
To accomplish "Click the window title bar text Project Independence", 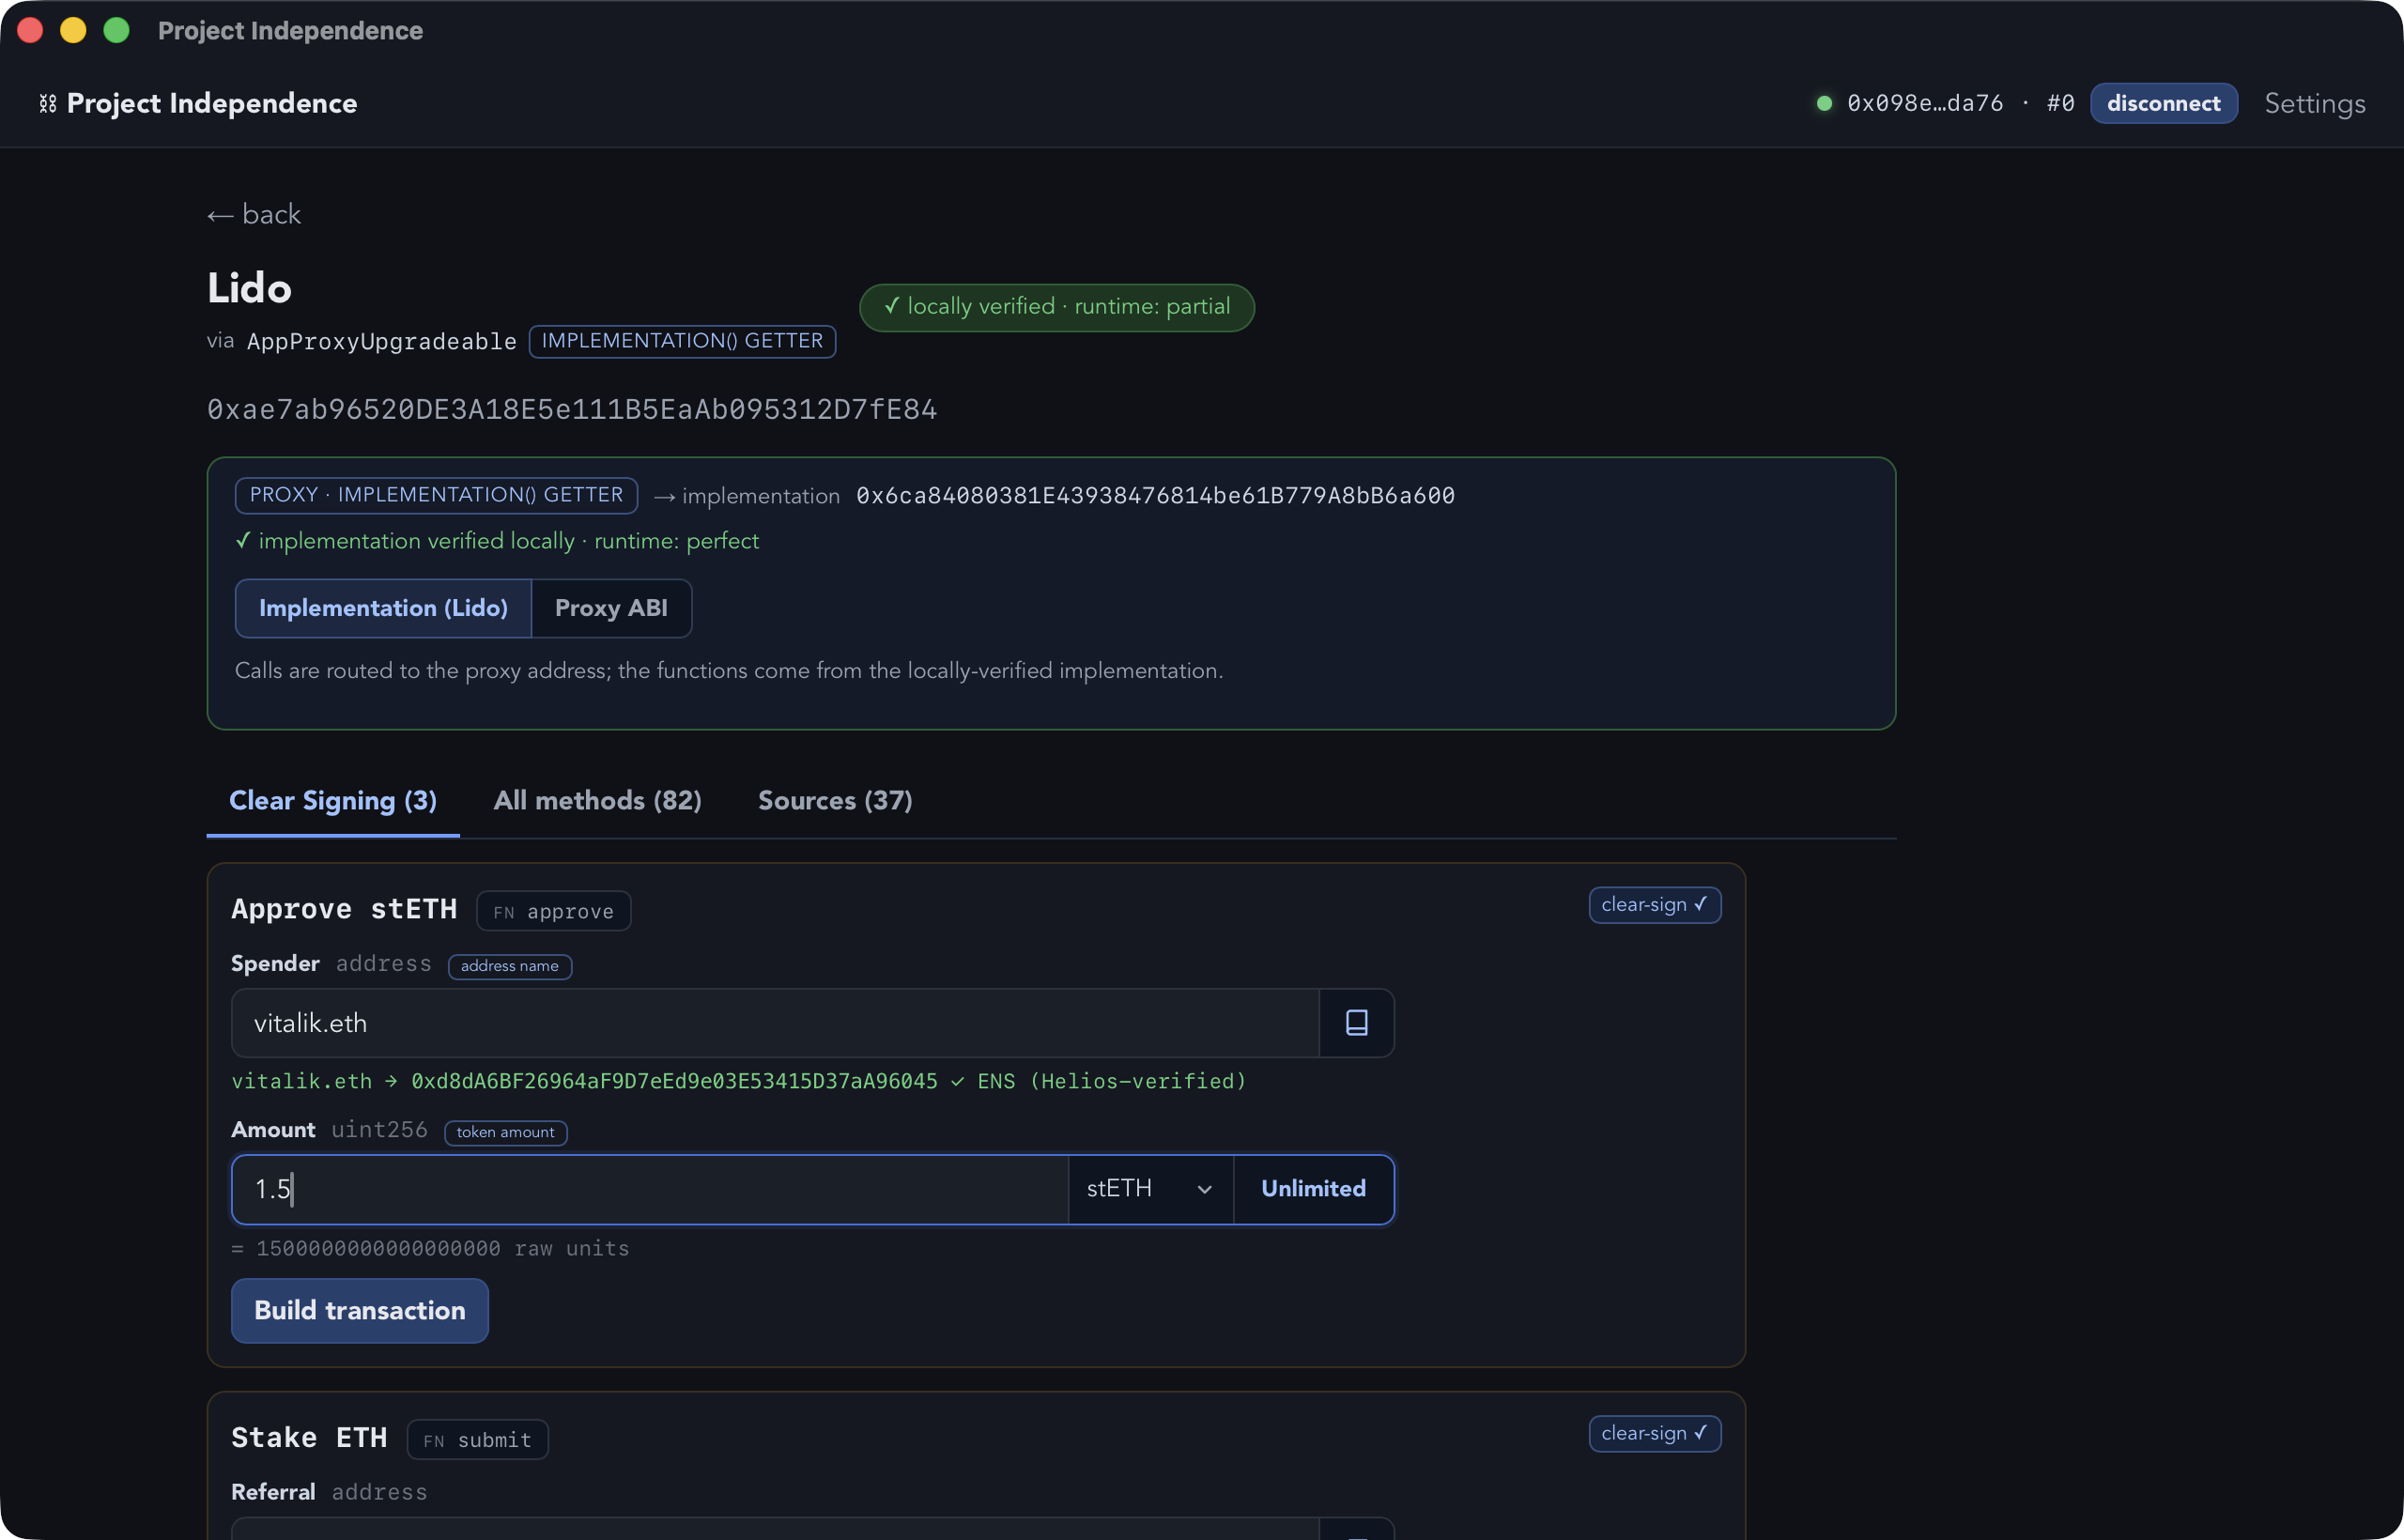I will coord(290,31).
